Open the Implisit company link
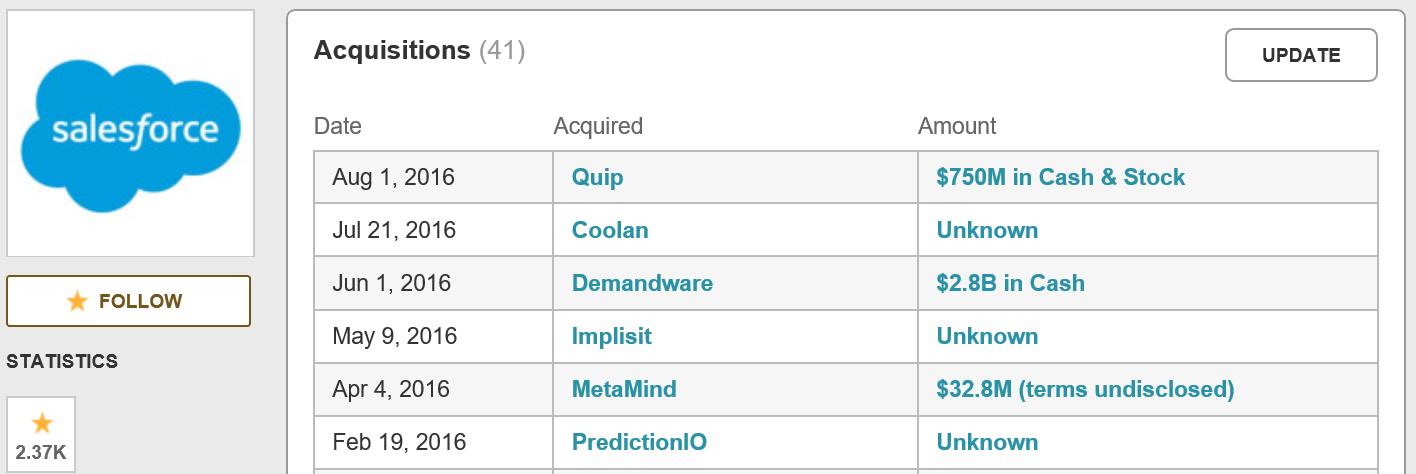Viewport: 1416px width, 474px height. (612, 336)
